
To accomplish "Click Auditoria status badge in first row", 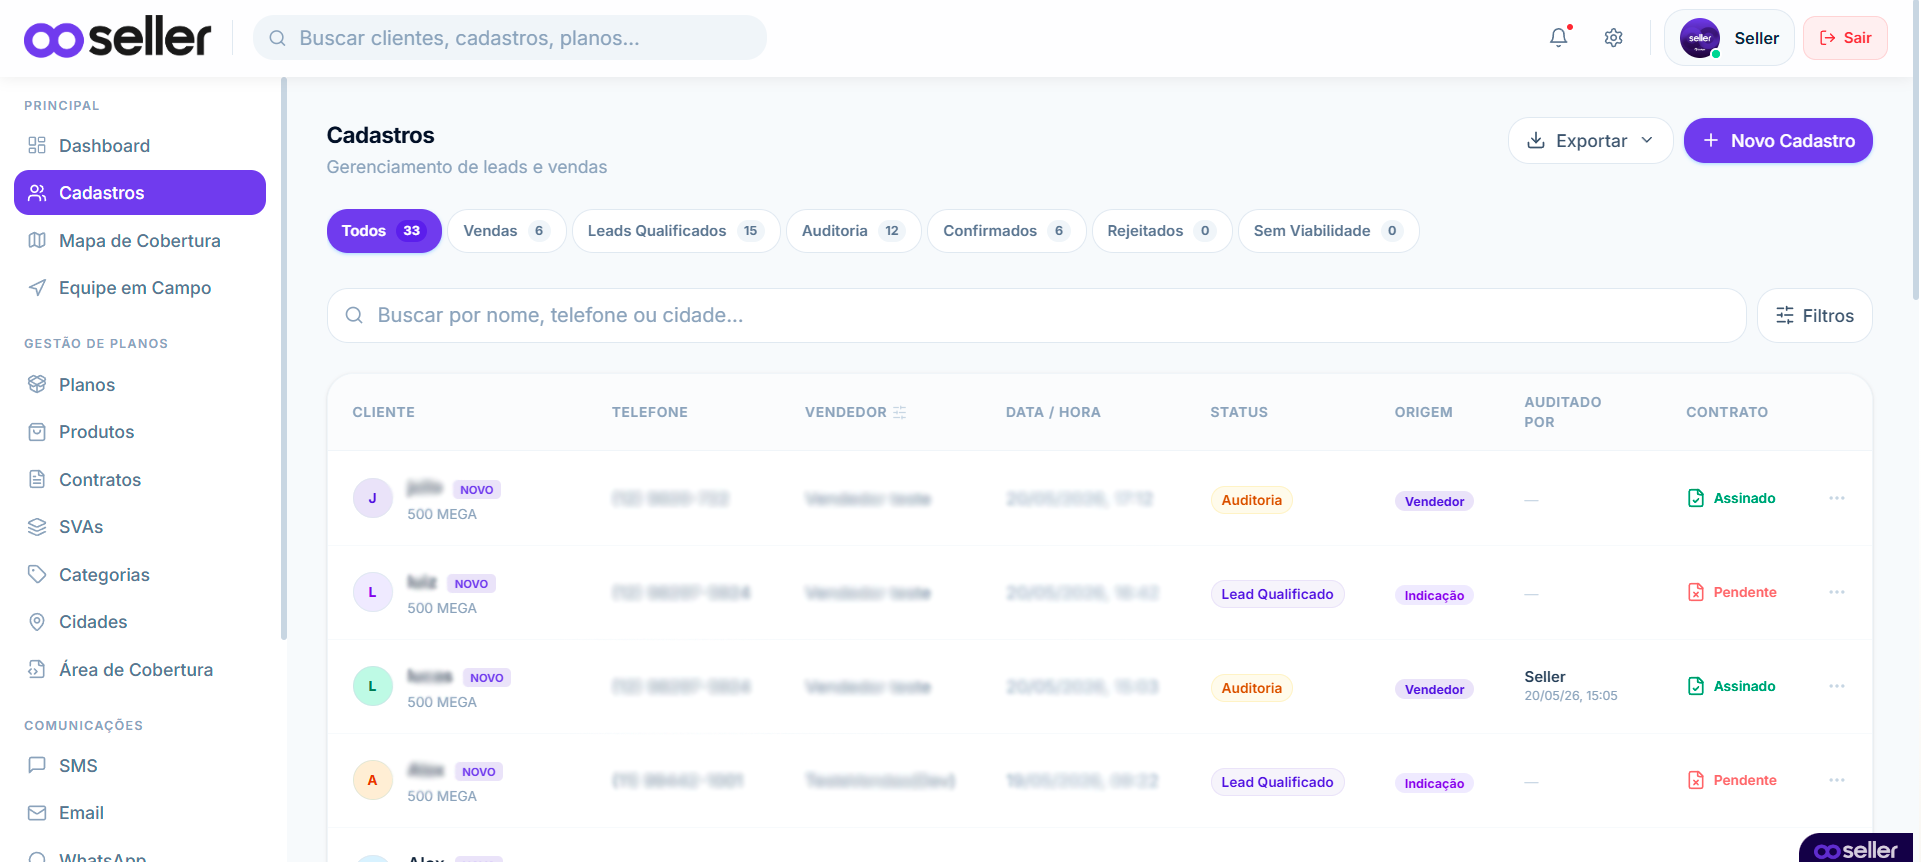I will (x=1251, y=500).
